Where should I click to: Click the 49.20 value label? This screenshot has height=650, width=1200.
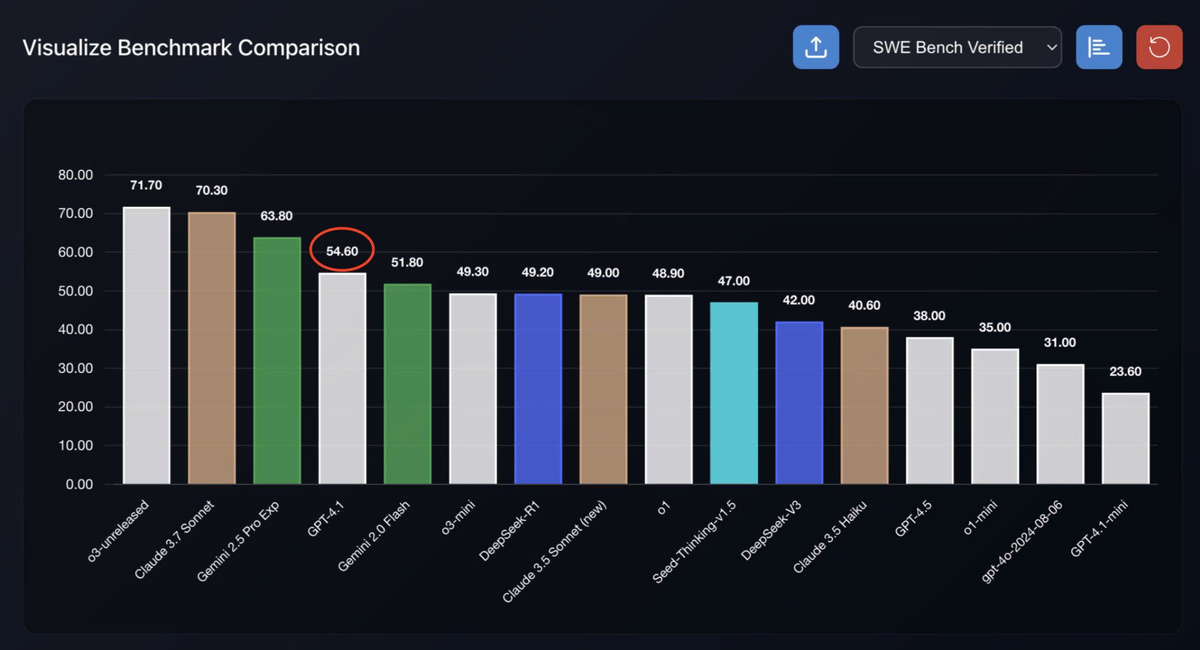(x=538, y=271)
